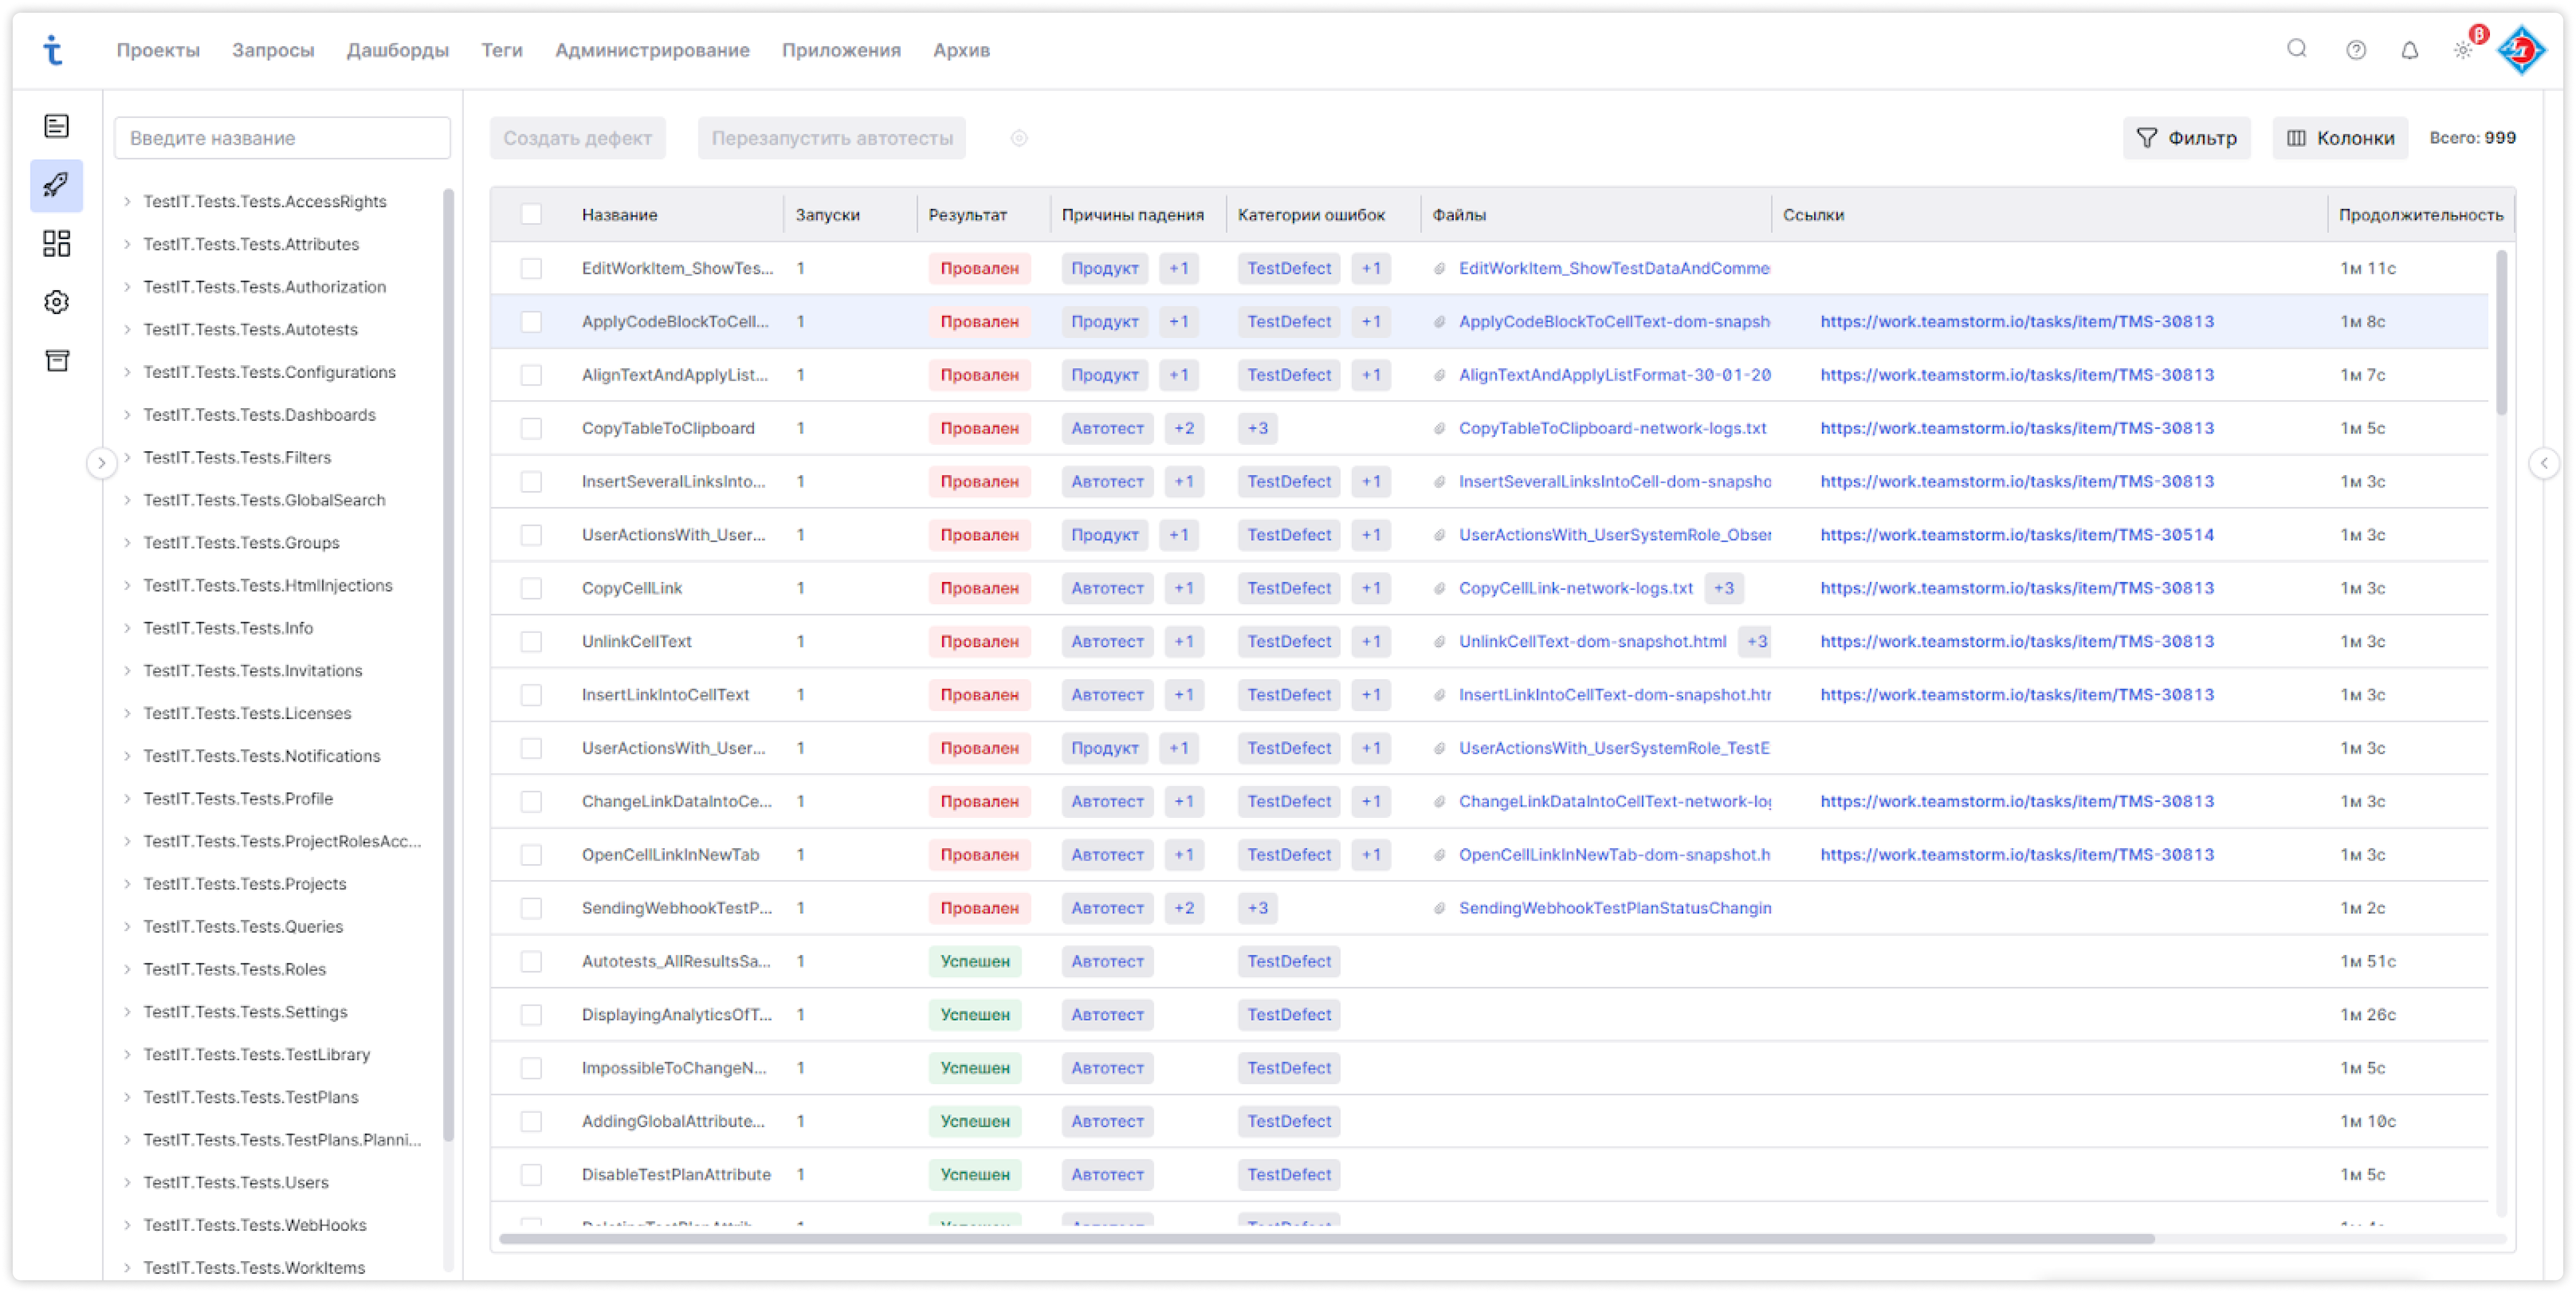
Task: Click the vertical table scrollbar
Action: click(2501, 332)
